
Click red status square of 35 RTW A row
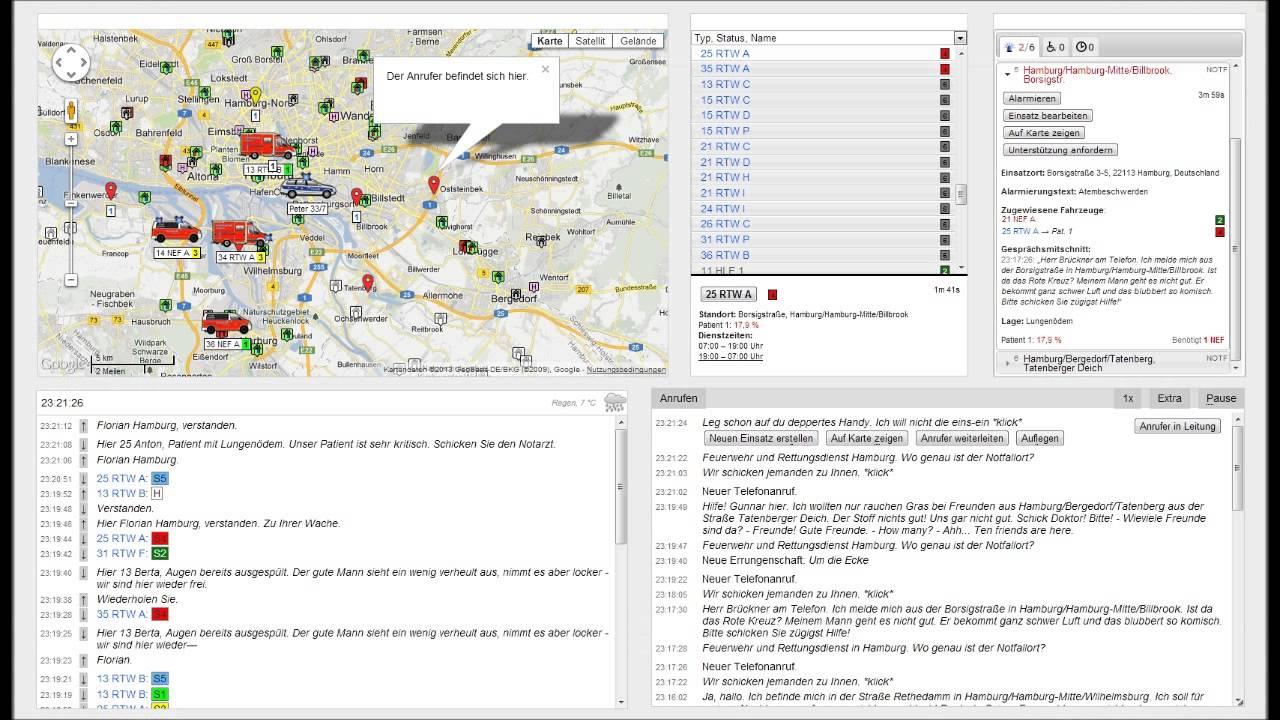(945, 69)
